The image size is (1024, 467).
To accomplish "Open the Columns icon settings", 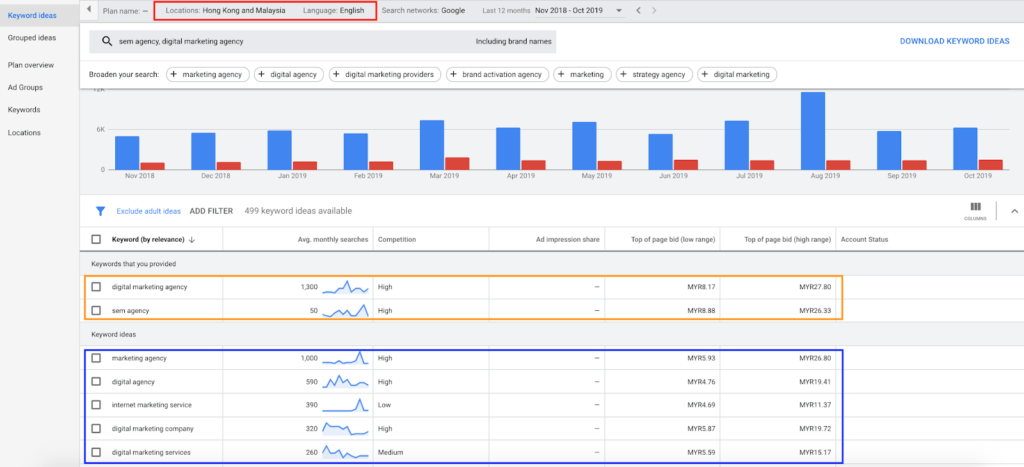I will [x=976, y=210].
